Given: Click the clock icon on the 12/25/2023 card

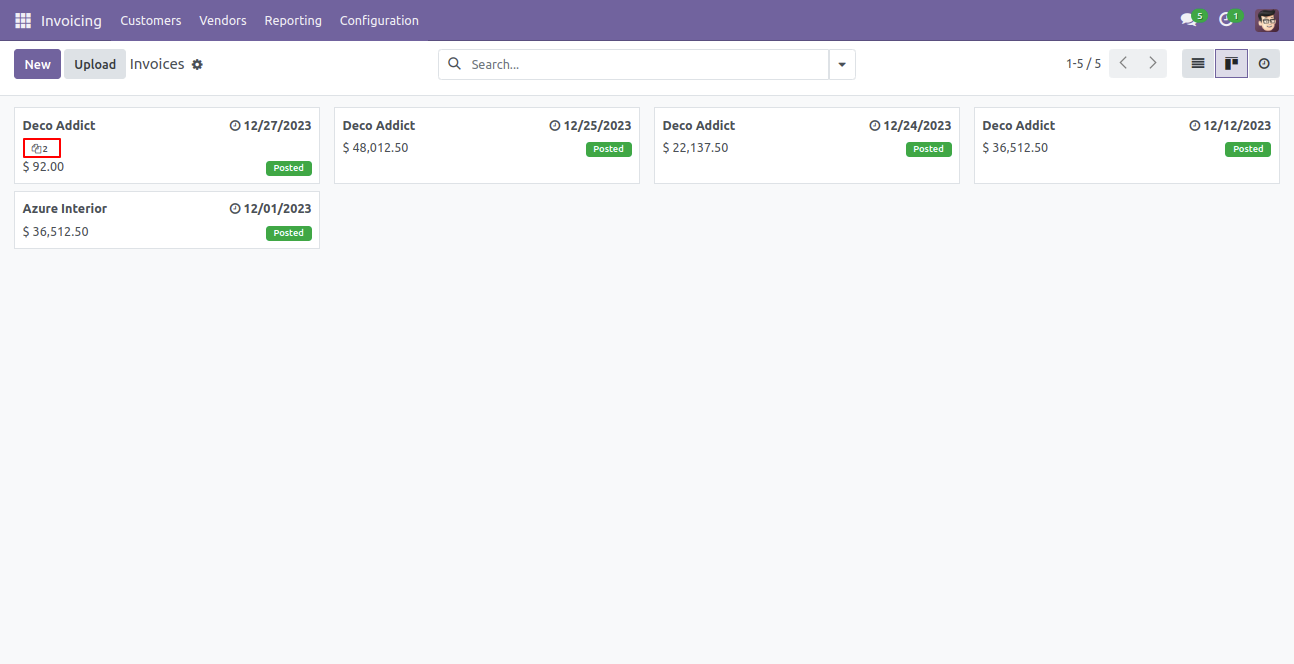Looking at the screenshot, I should coord(555,126).
